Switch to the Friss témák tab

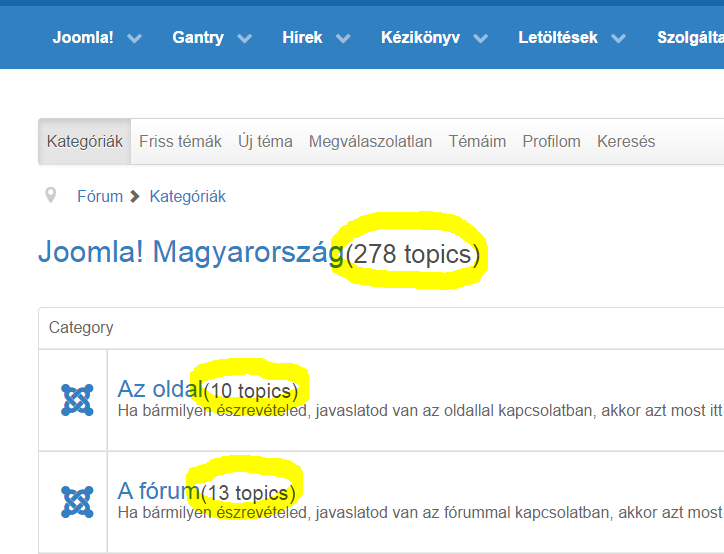tap(180, 141)
